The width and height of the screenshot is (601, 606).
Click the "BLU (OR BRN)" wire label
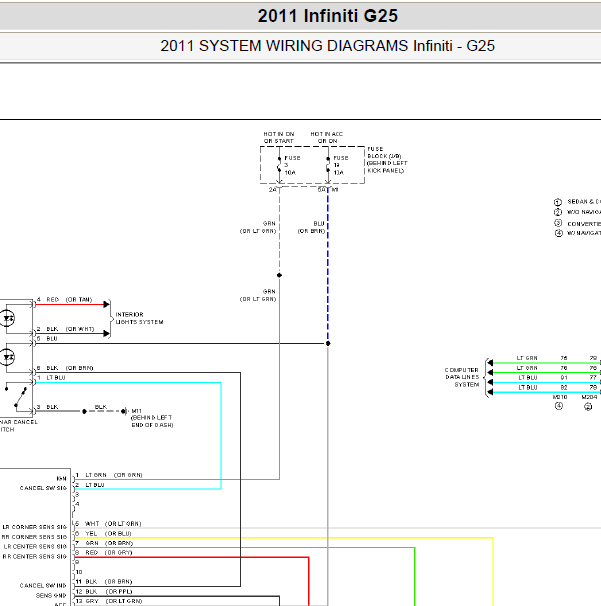tap(312, 227)
